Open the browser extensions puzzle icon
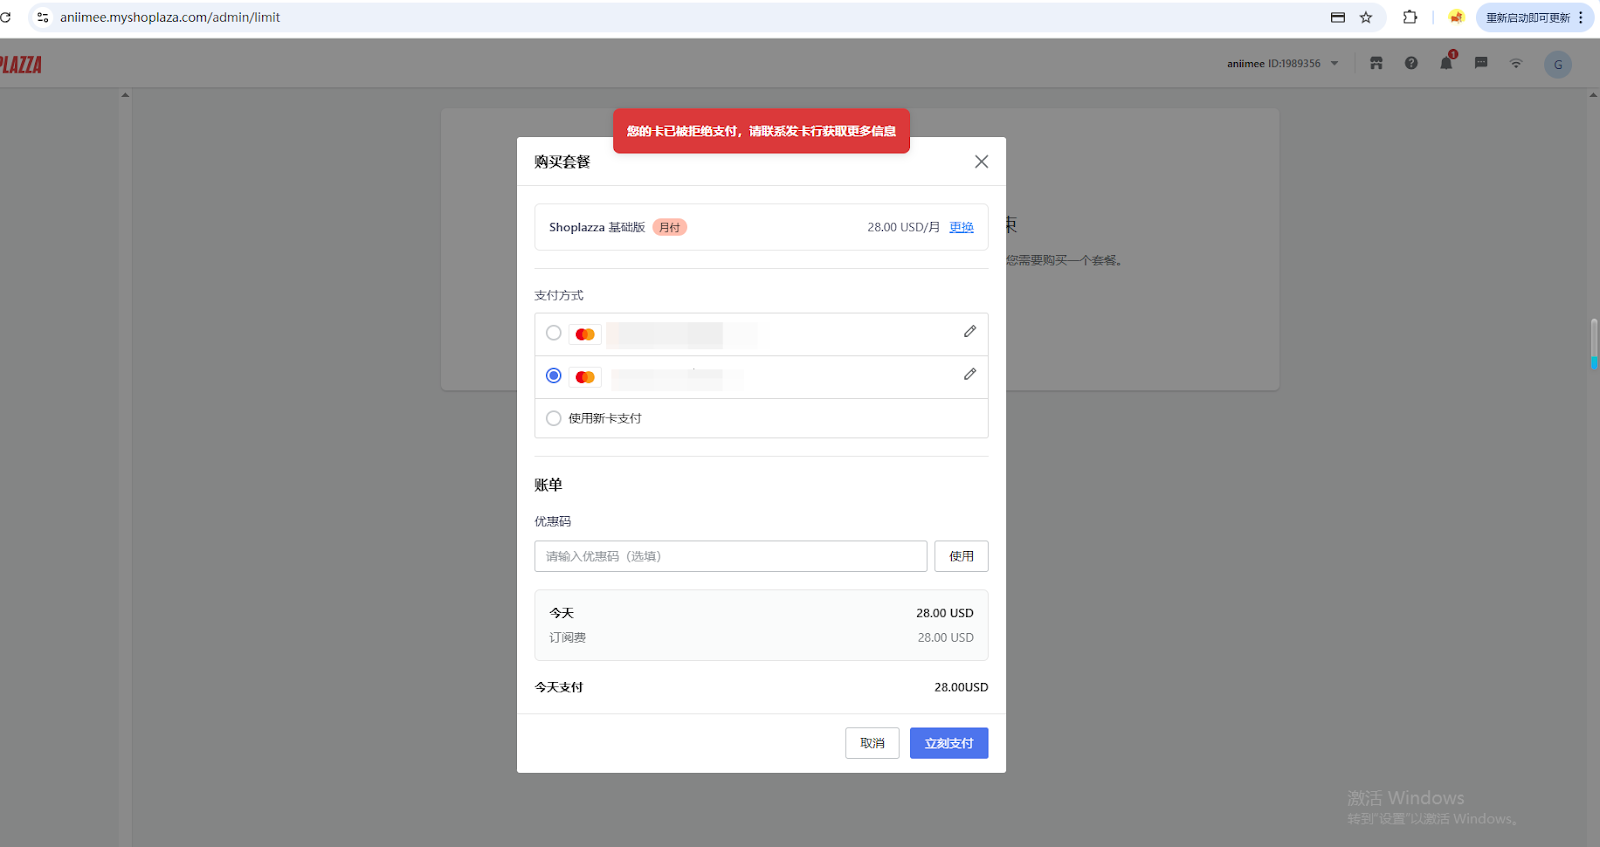 (x=1410, y=17)
